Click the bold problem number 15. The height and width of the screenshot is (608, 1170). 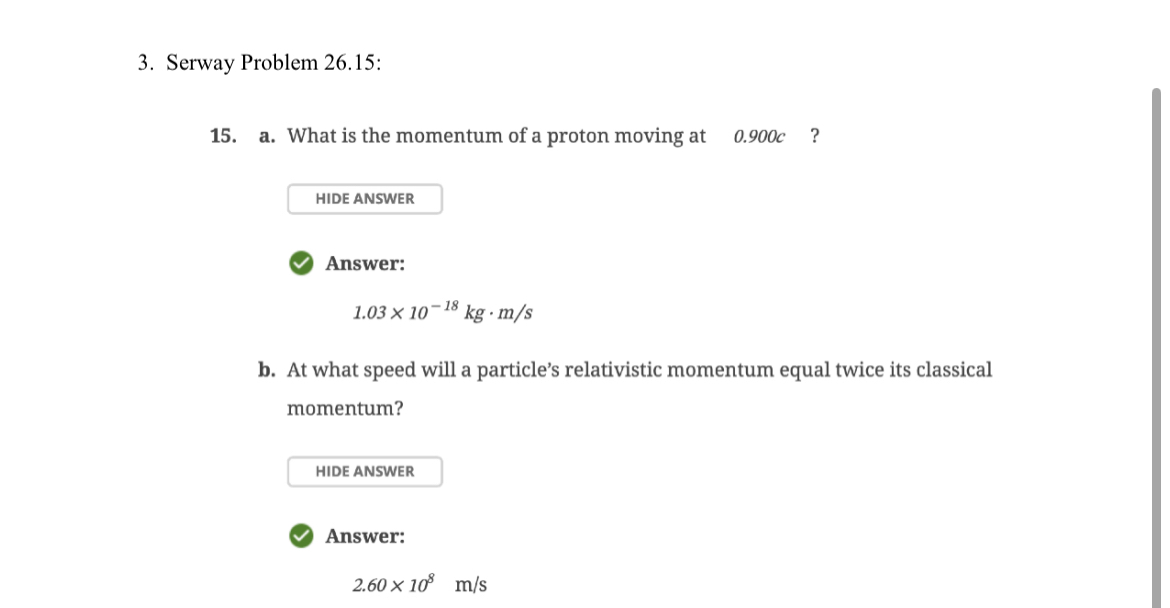(x=223, y=136)
